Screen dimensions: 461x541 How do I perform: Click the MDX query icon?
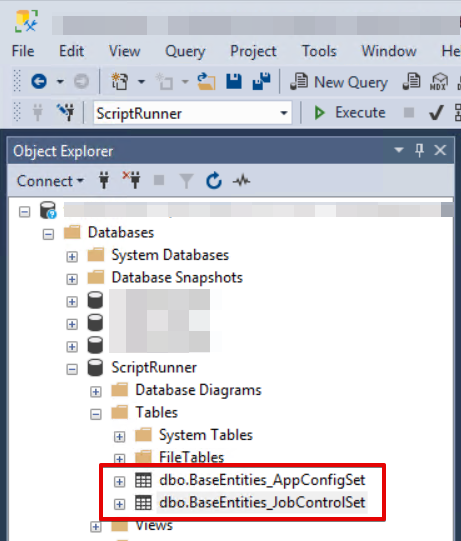point(439,82)
